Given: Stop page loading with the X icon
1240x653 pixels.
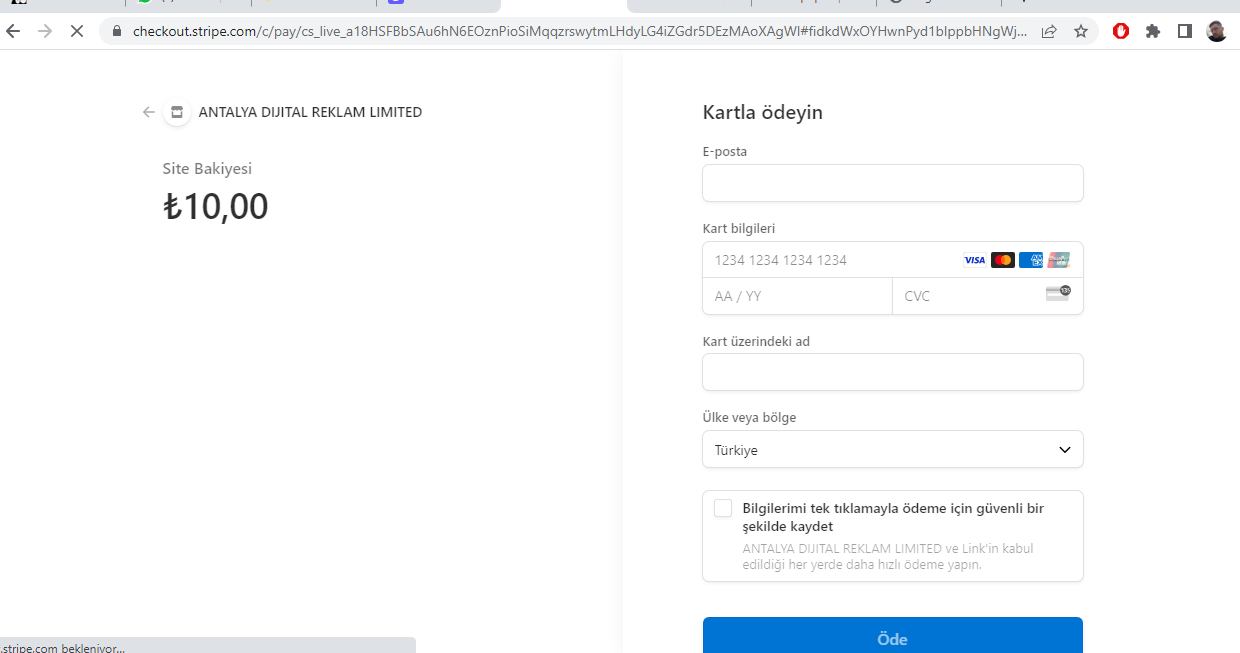Looking at the screenshot, I should click(76, 31).
